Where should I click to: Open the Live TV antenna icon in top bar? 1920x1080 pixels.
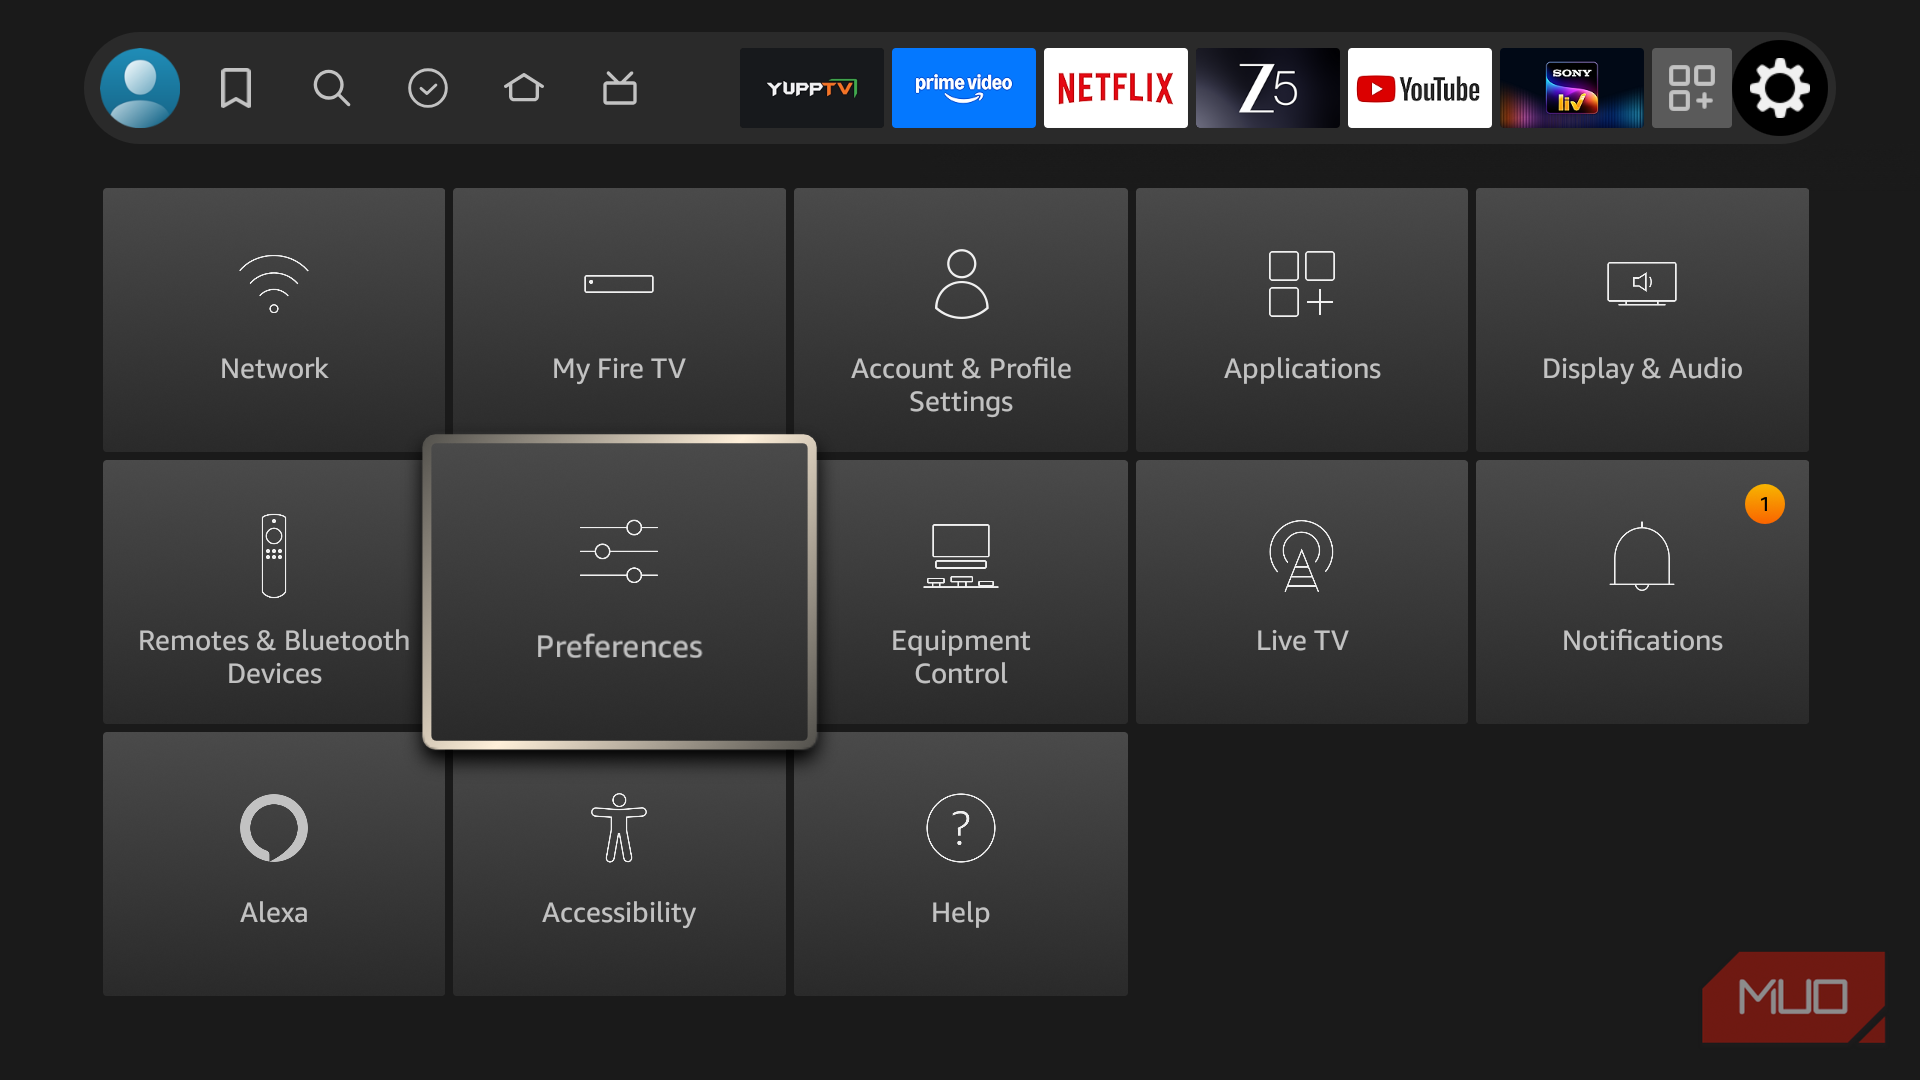click(620, 88)
